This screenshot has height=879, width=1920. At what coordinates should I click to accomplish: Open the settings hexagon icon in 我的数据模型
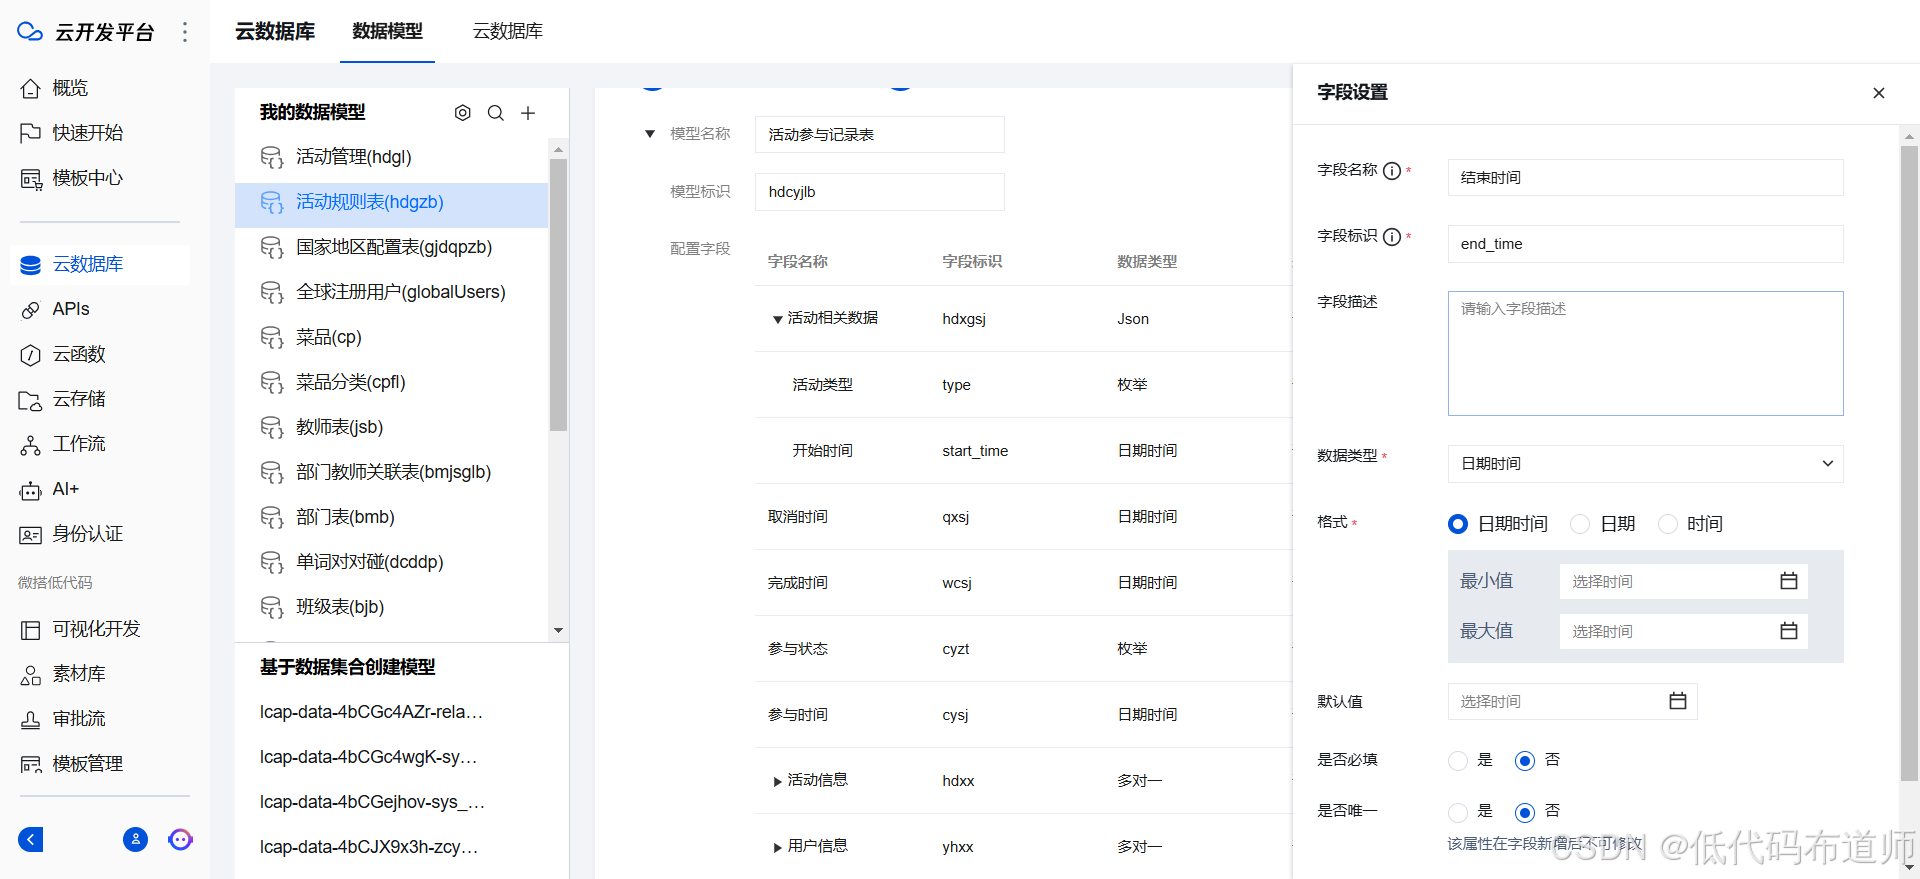462,113
